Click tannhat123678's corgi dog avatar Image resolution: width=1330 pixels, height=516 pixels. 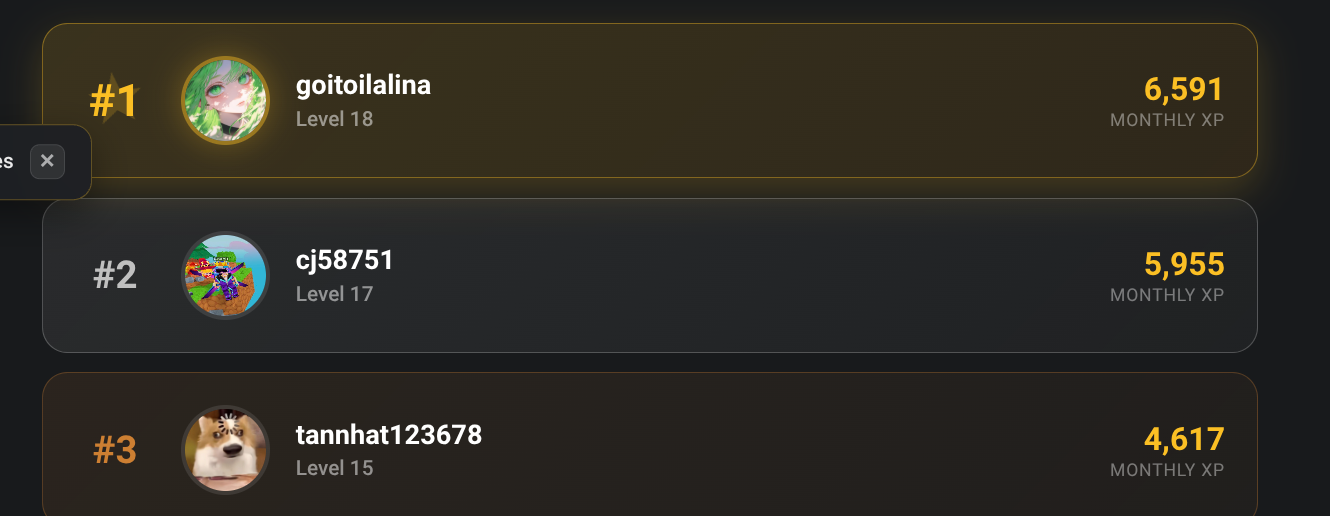(225, 449)
